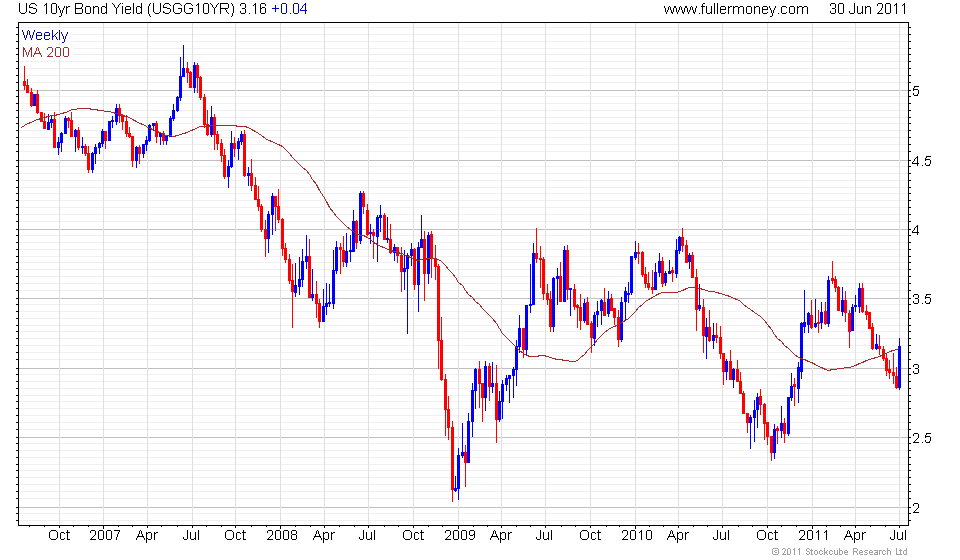
Task: Click the US 10yr Bond Yield chart title
Action: coord(126,9)
